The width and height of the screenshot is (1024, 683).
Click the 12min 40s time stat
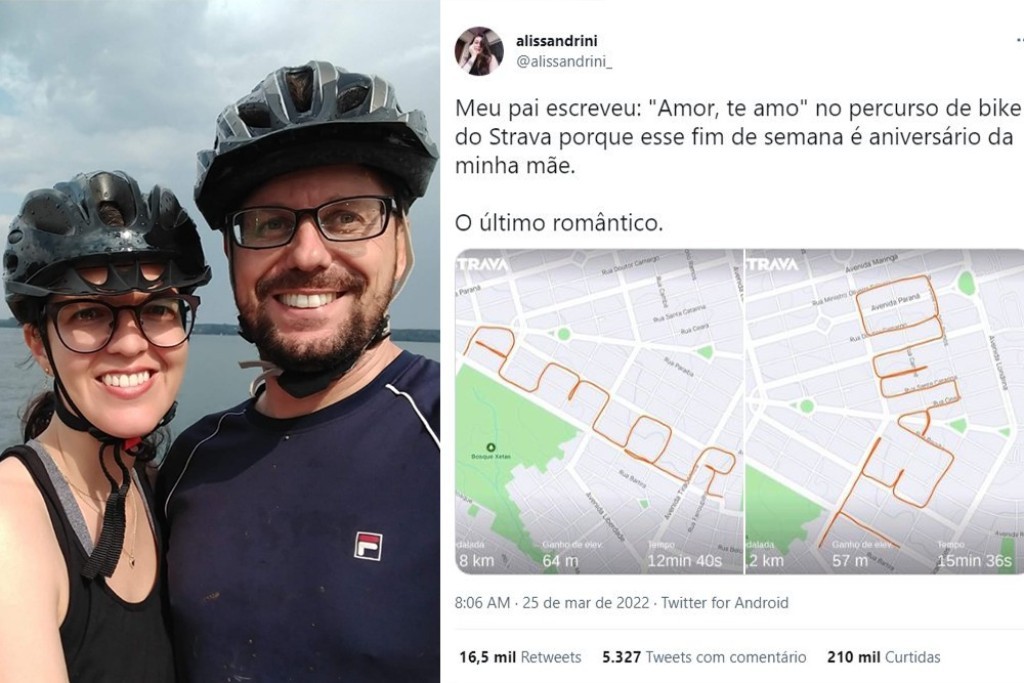click(684, 560)
